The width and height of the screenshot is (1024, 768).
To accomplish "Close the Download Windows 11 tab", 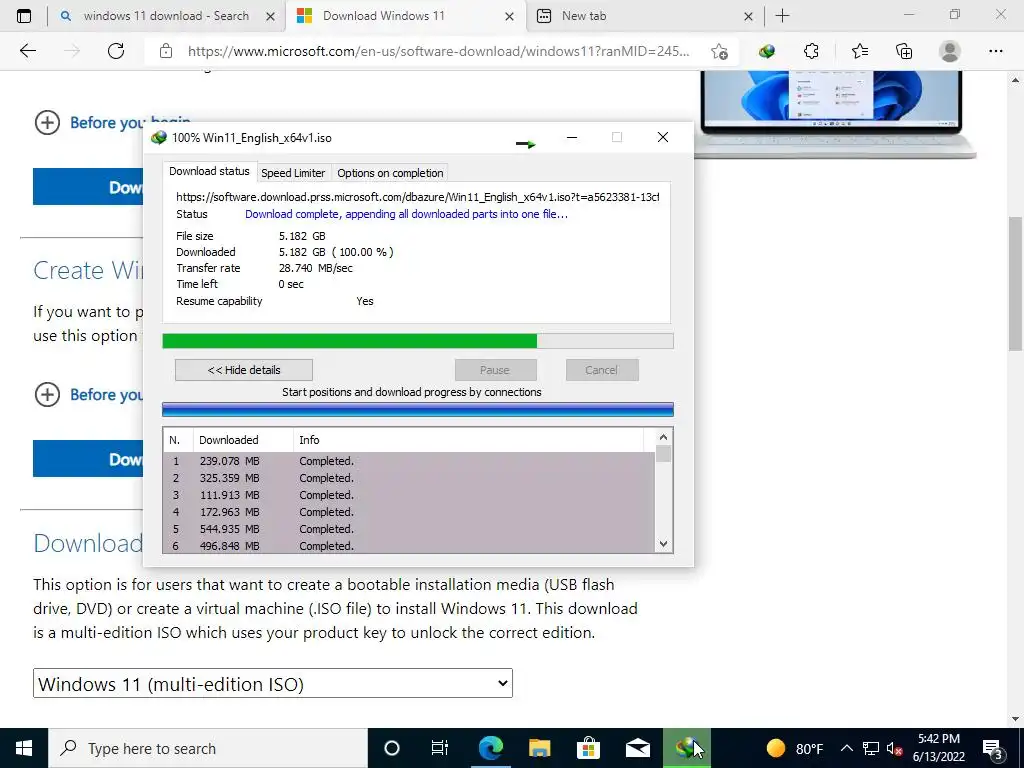I will tap(509, 17).
